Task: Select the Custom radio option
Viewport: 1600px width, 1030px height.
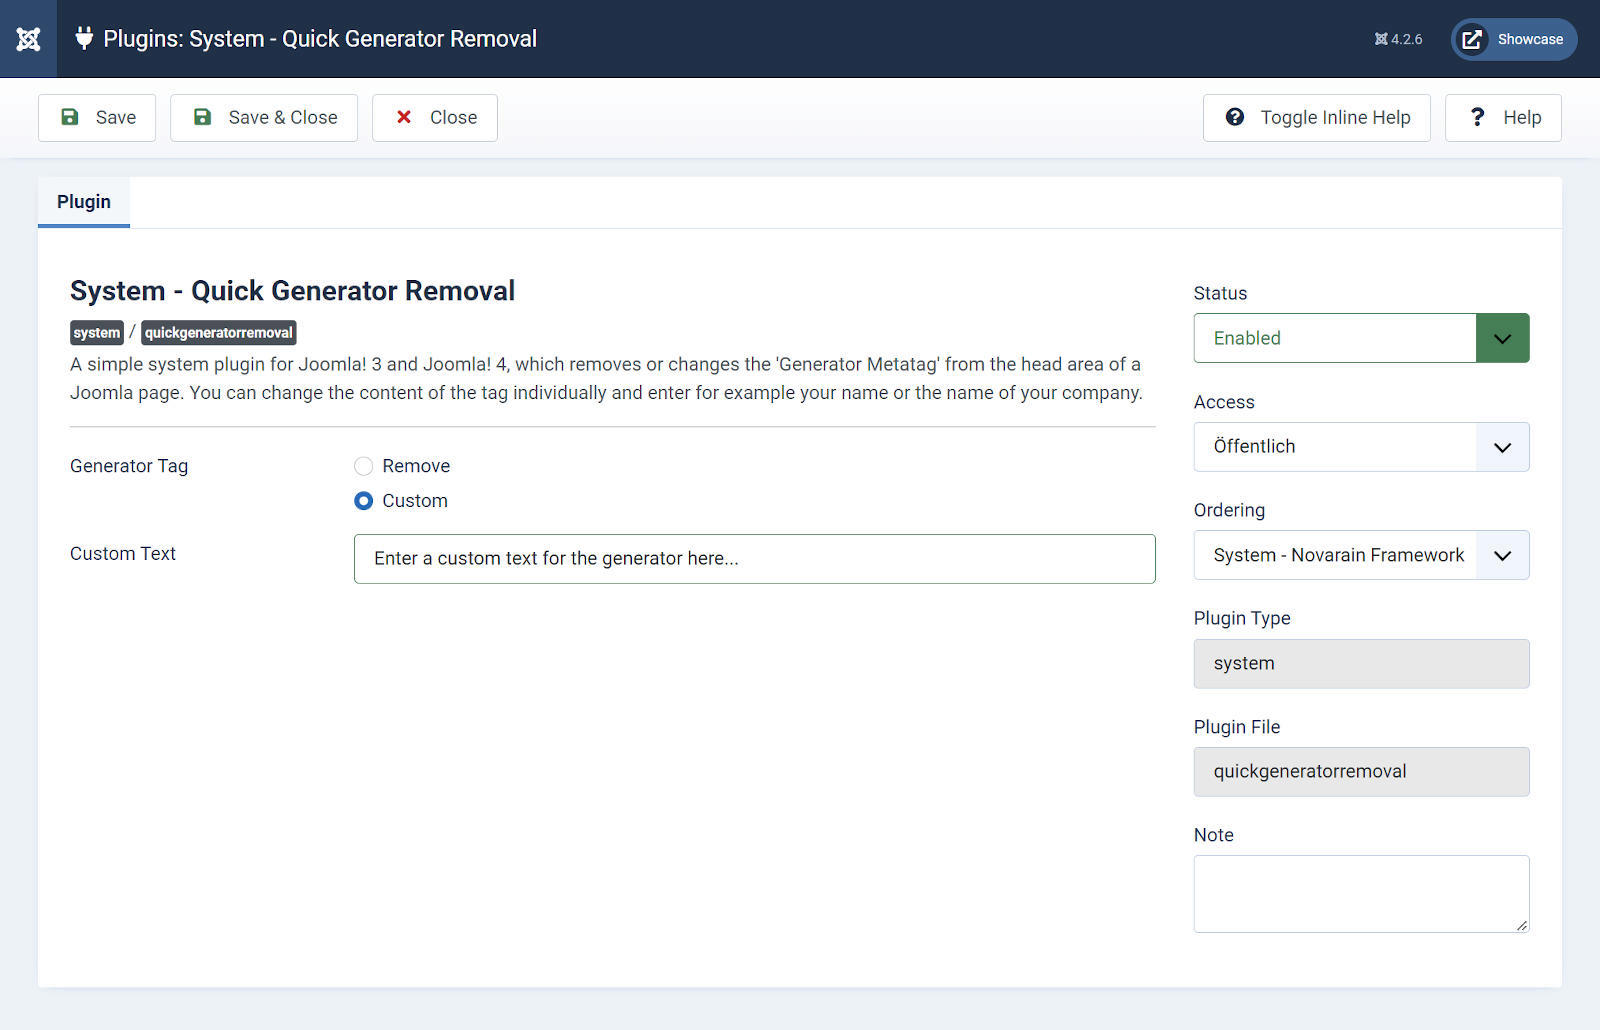Action: pyautogui.click(x=364, y=501)
